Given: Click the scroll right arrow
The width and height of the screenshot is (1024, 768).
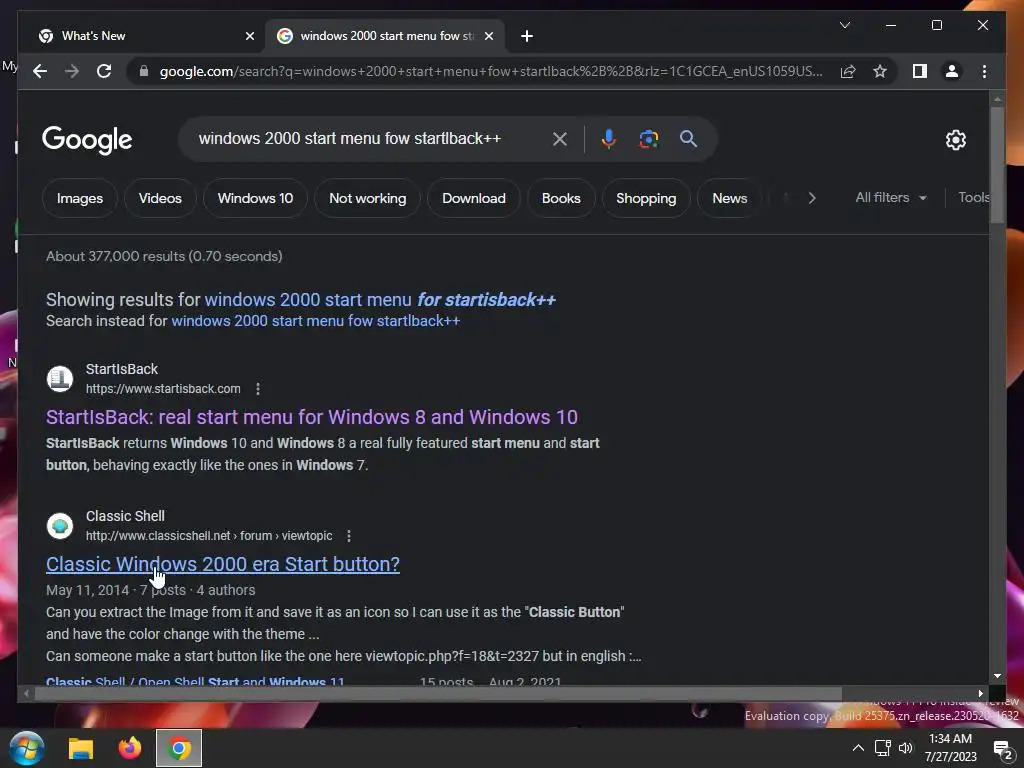Looking at the screenshot, I should point(980,694).
